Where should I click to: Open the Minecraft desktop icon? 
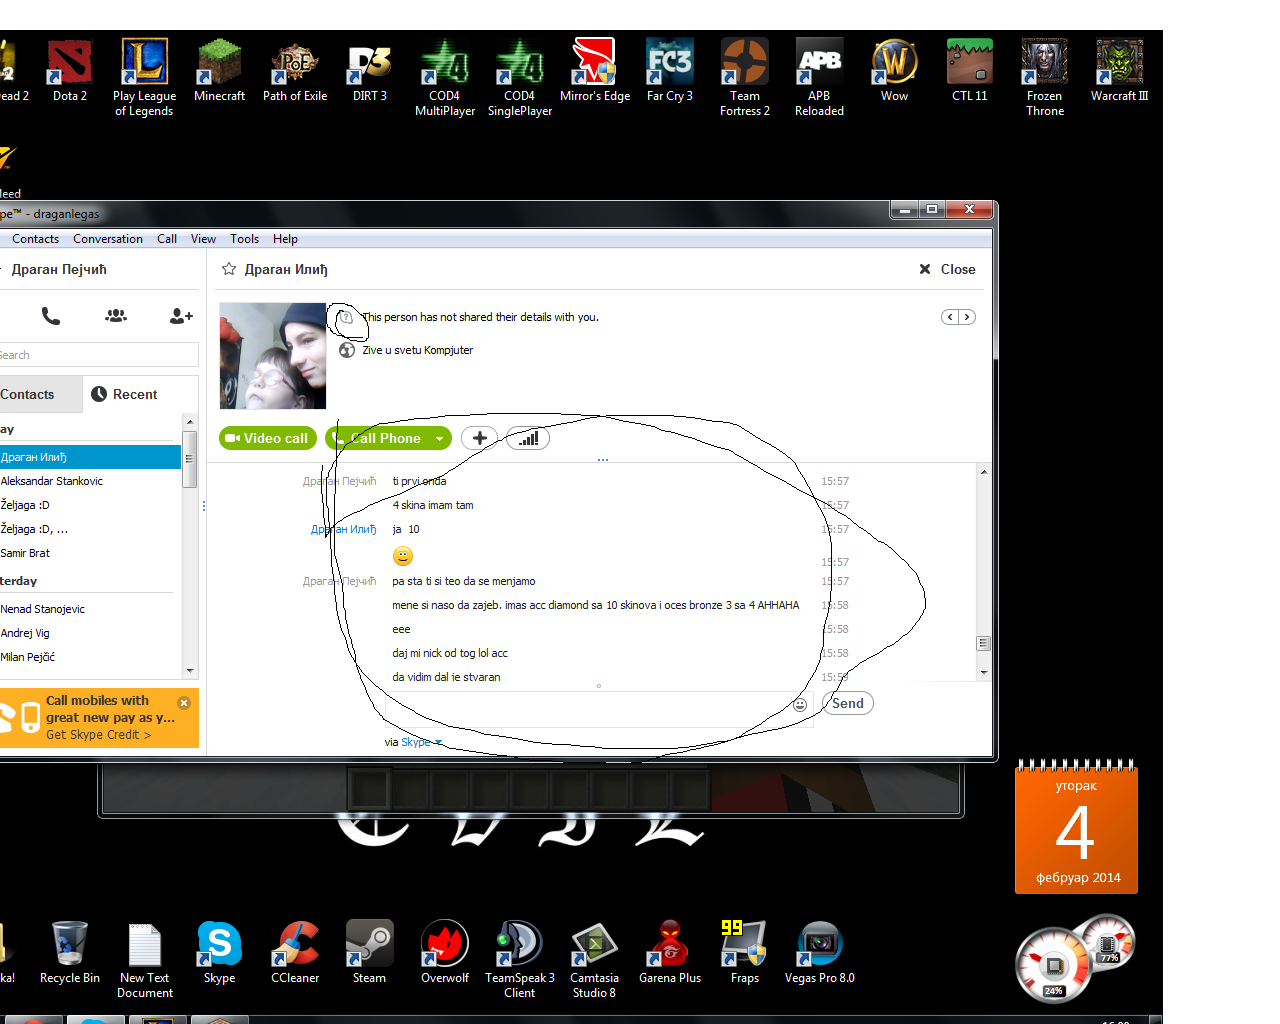(x=219, y=70)
